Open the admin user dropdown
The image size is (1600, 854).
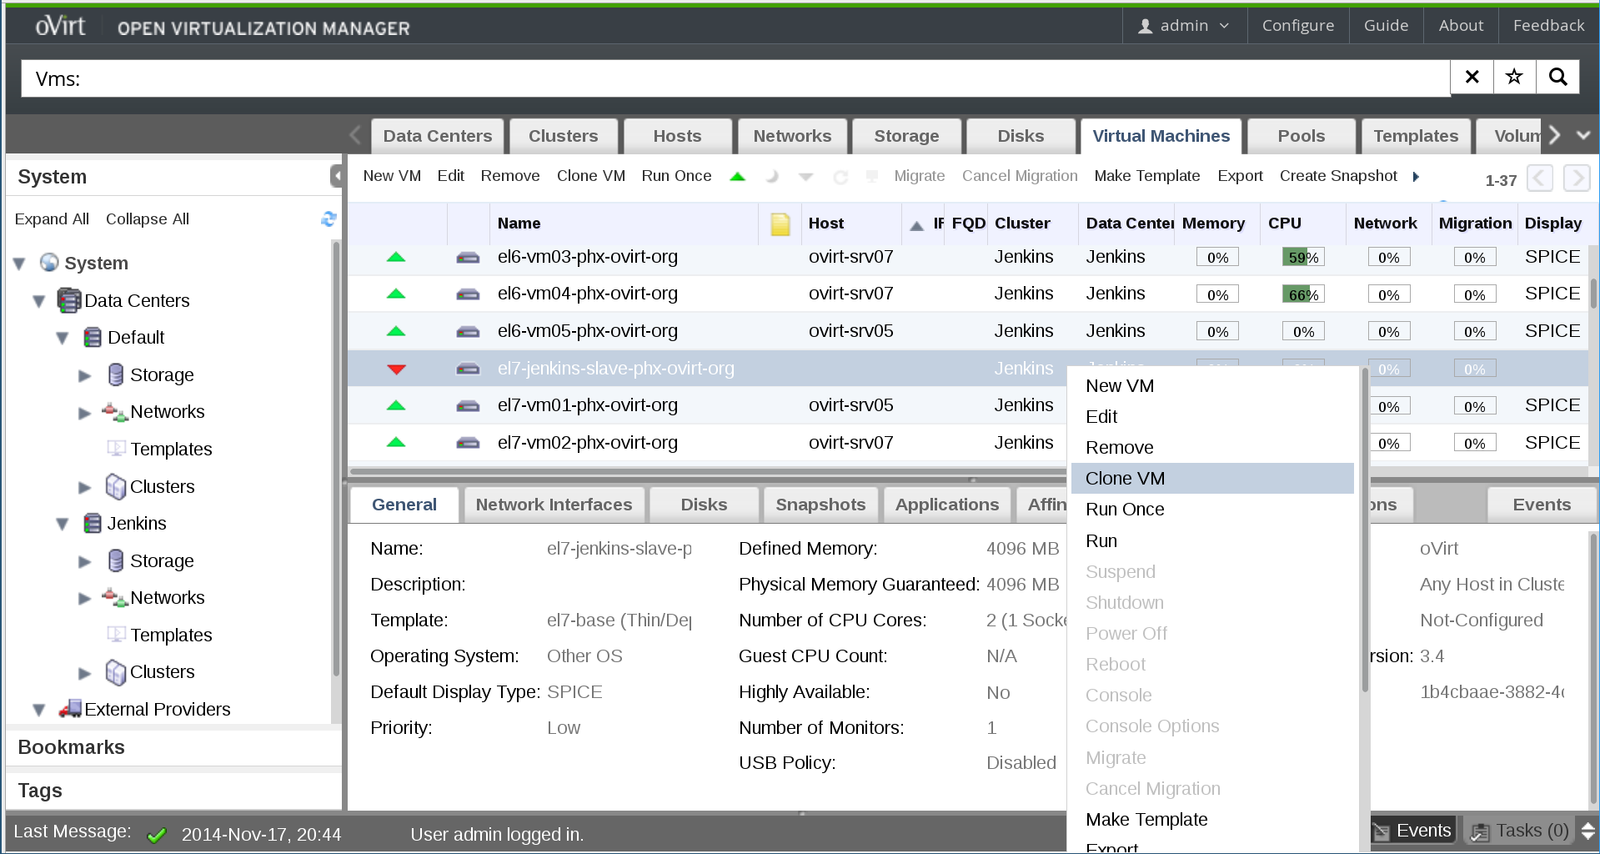[1184, 25]
